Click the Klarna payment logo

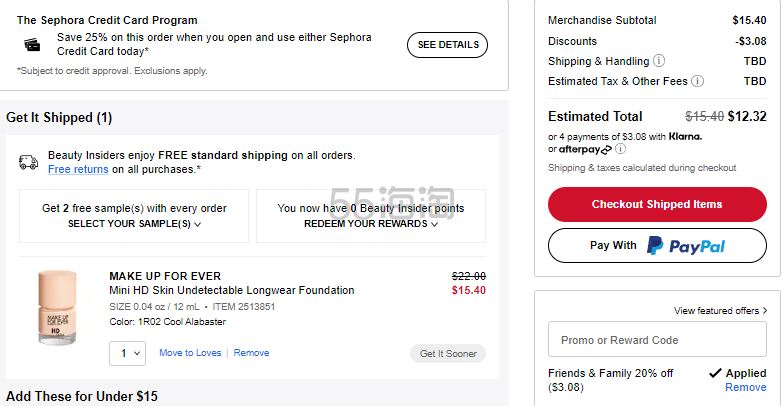[686, 136]
